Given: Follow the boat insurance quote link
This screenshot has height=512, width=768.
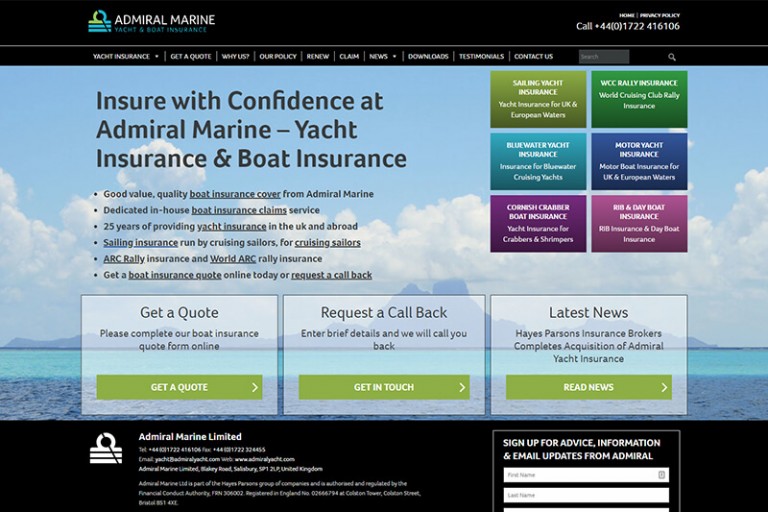Looking at the screenshot, I should (x=175, y=275).
